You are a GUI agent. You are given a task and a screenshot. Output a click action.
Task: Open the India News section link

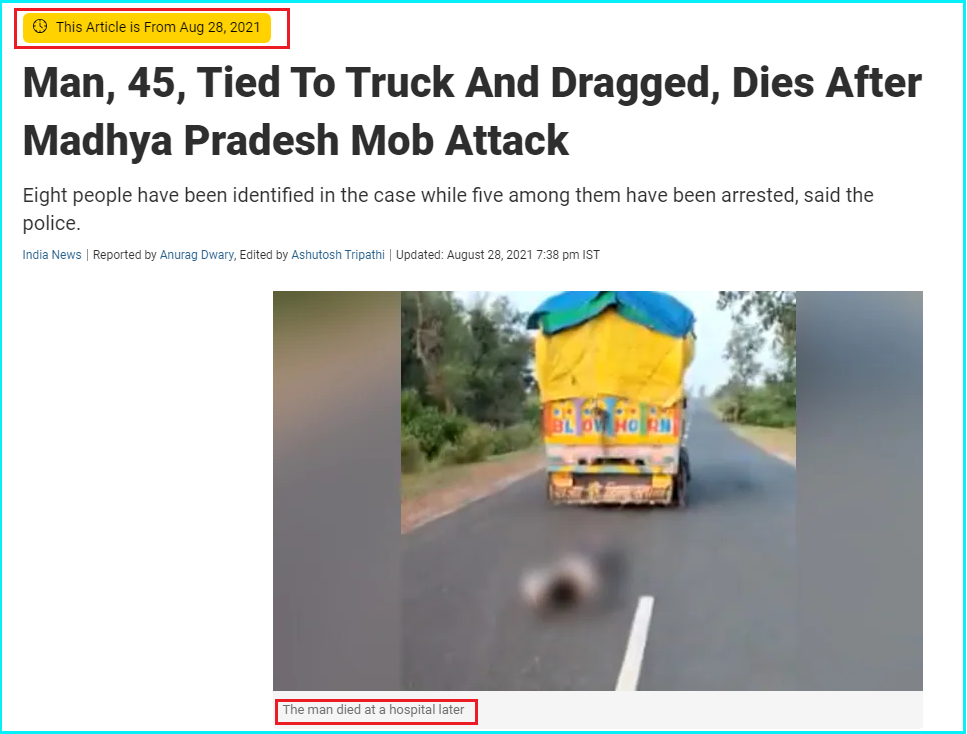(x=52, y=255)
